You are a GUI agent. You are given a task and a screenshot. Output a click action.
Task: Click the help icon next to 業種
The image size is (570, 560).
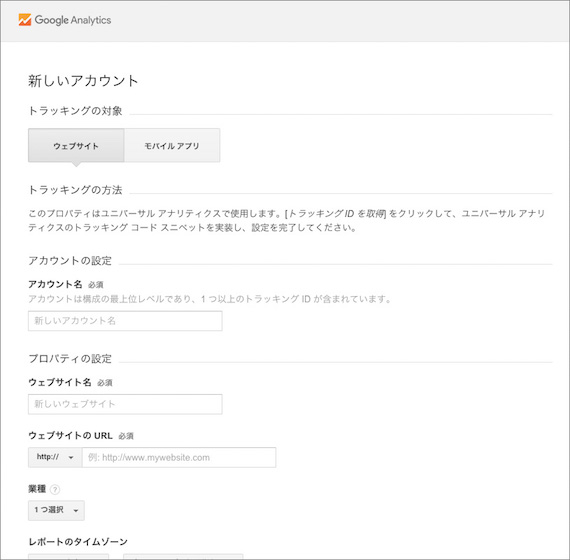(55, 489)
